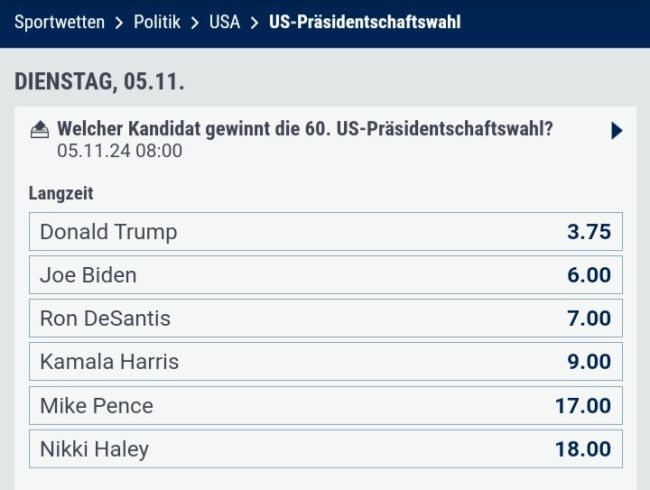
Task: Click the ballot box icon beside the question
Action: 40,130
